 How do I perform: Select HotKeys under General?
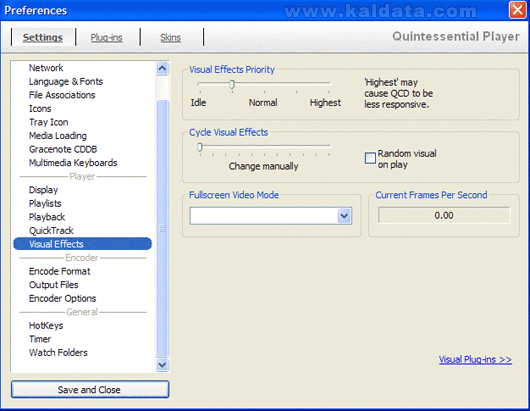(46, 325)
